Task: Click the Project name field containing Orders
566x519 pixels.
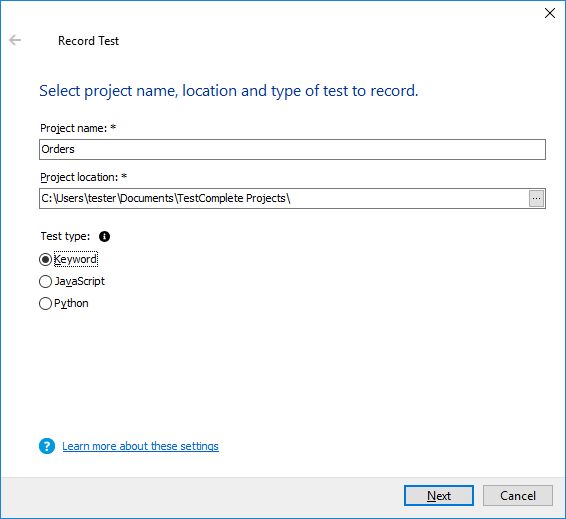Action: pyautogui.click(x=292, y=149)
